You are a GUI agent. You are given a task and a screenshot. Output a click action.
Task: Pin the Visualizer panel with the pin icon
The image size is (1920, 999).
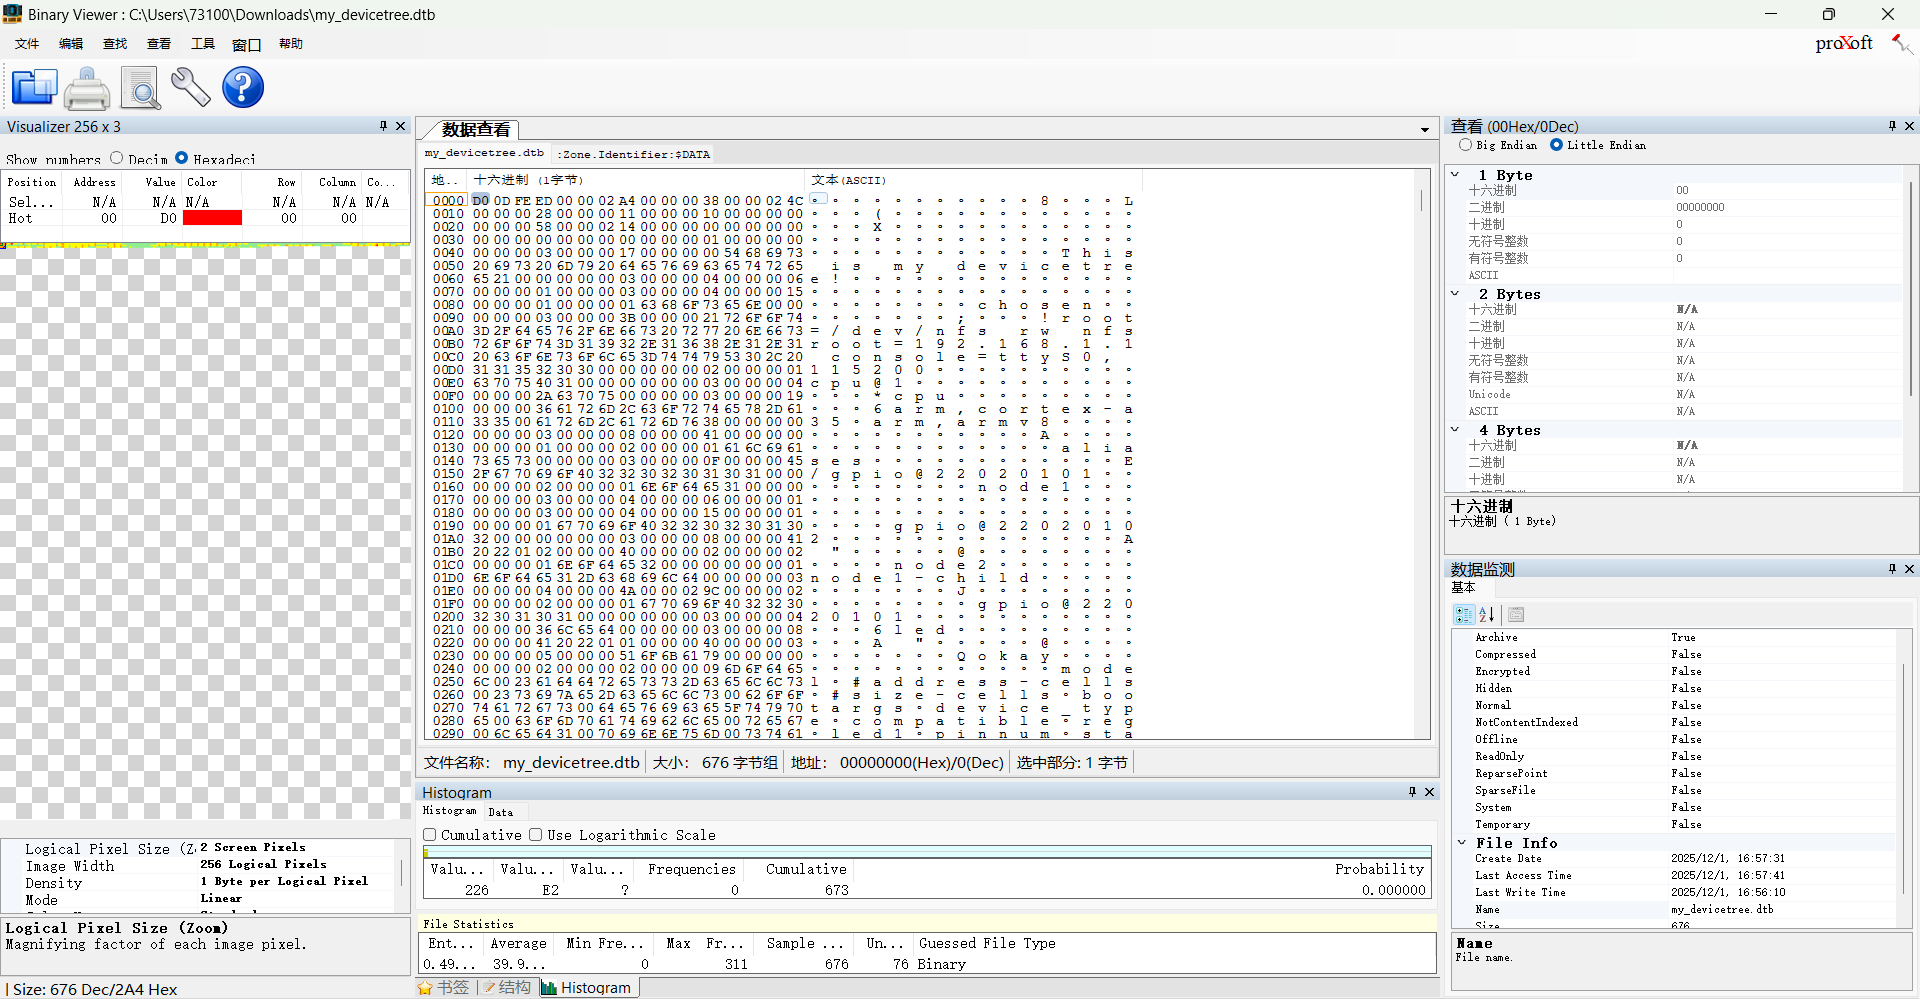coord(382,126)
